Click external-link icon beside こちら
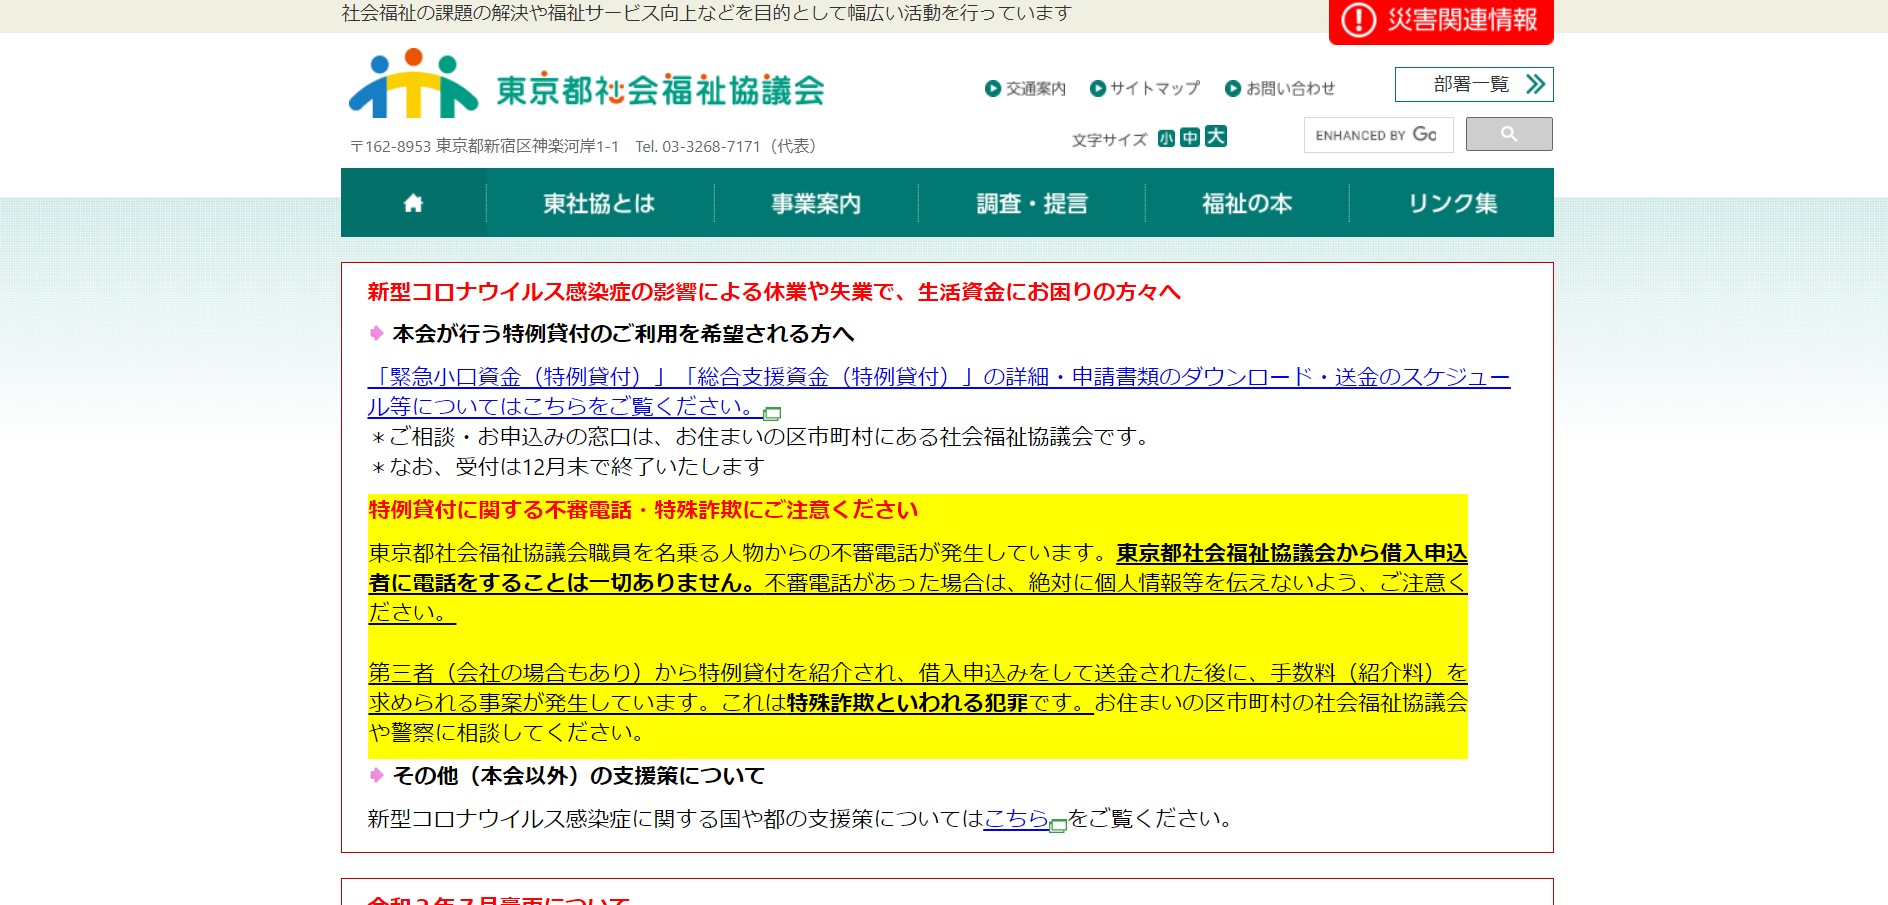The image size is (1888, 905). pos(1058,825)
